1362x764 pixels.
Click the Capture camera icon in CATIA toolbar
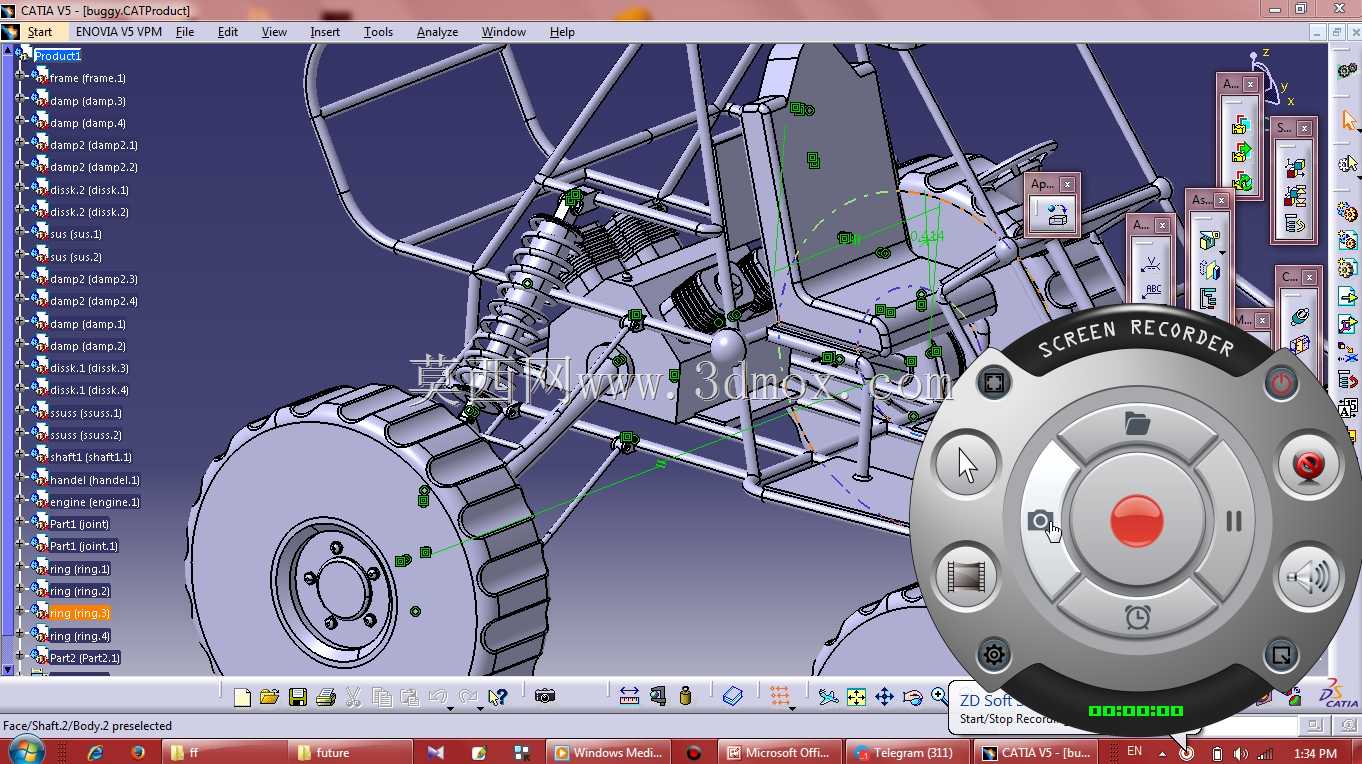point(544,696)
